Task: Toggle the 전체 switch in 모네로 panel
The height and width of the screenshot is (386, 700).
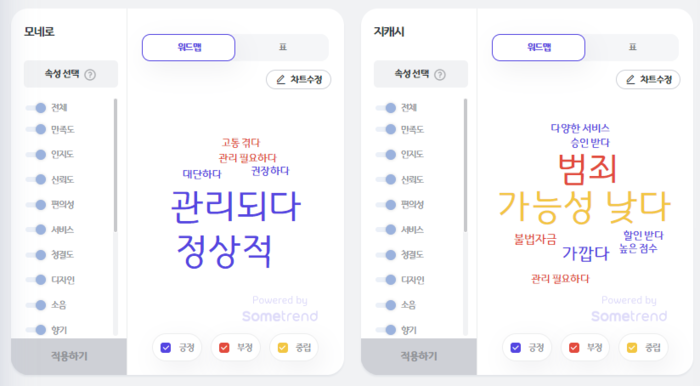Action: pyautogui.click(x=36, y=108)
